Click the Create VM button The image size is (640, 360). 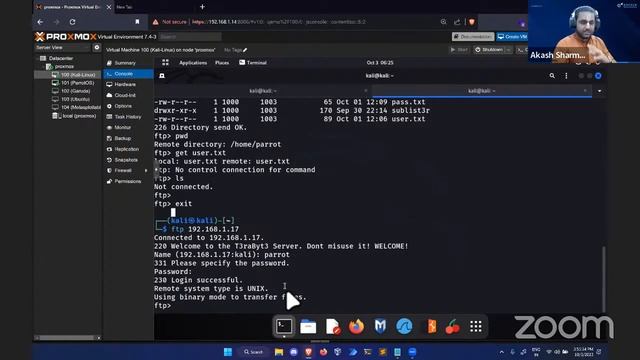click(512, 37)
